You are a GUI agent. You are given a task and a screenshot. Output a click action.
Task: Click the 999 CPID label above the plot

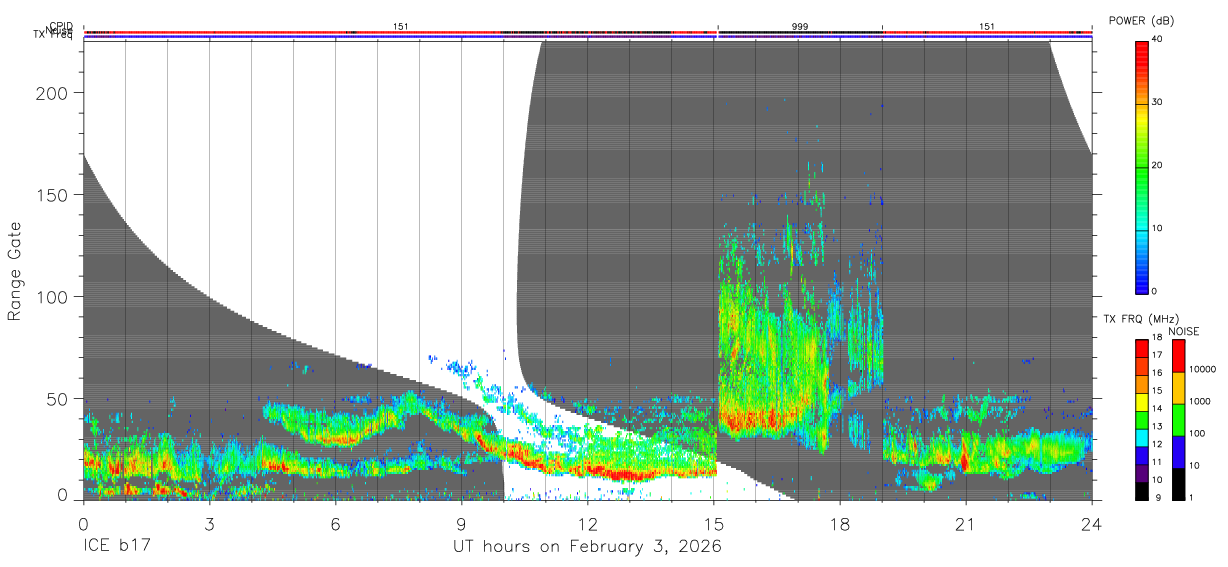pyautogui.click(x=800, y=27)
